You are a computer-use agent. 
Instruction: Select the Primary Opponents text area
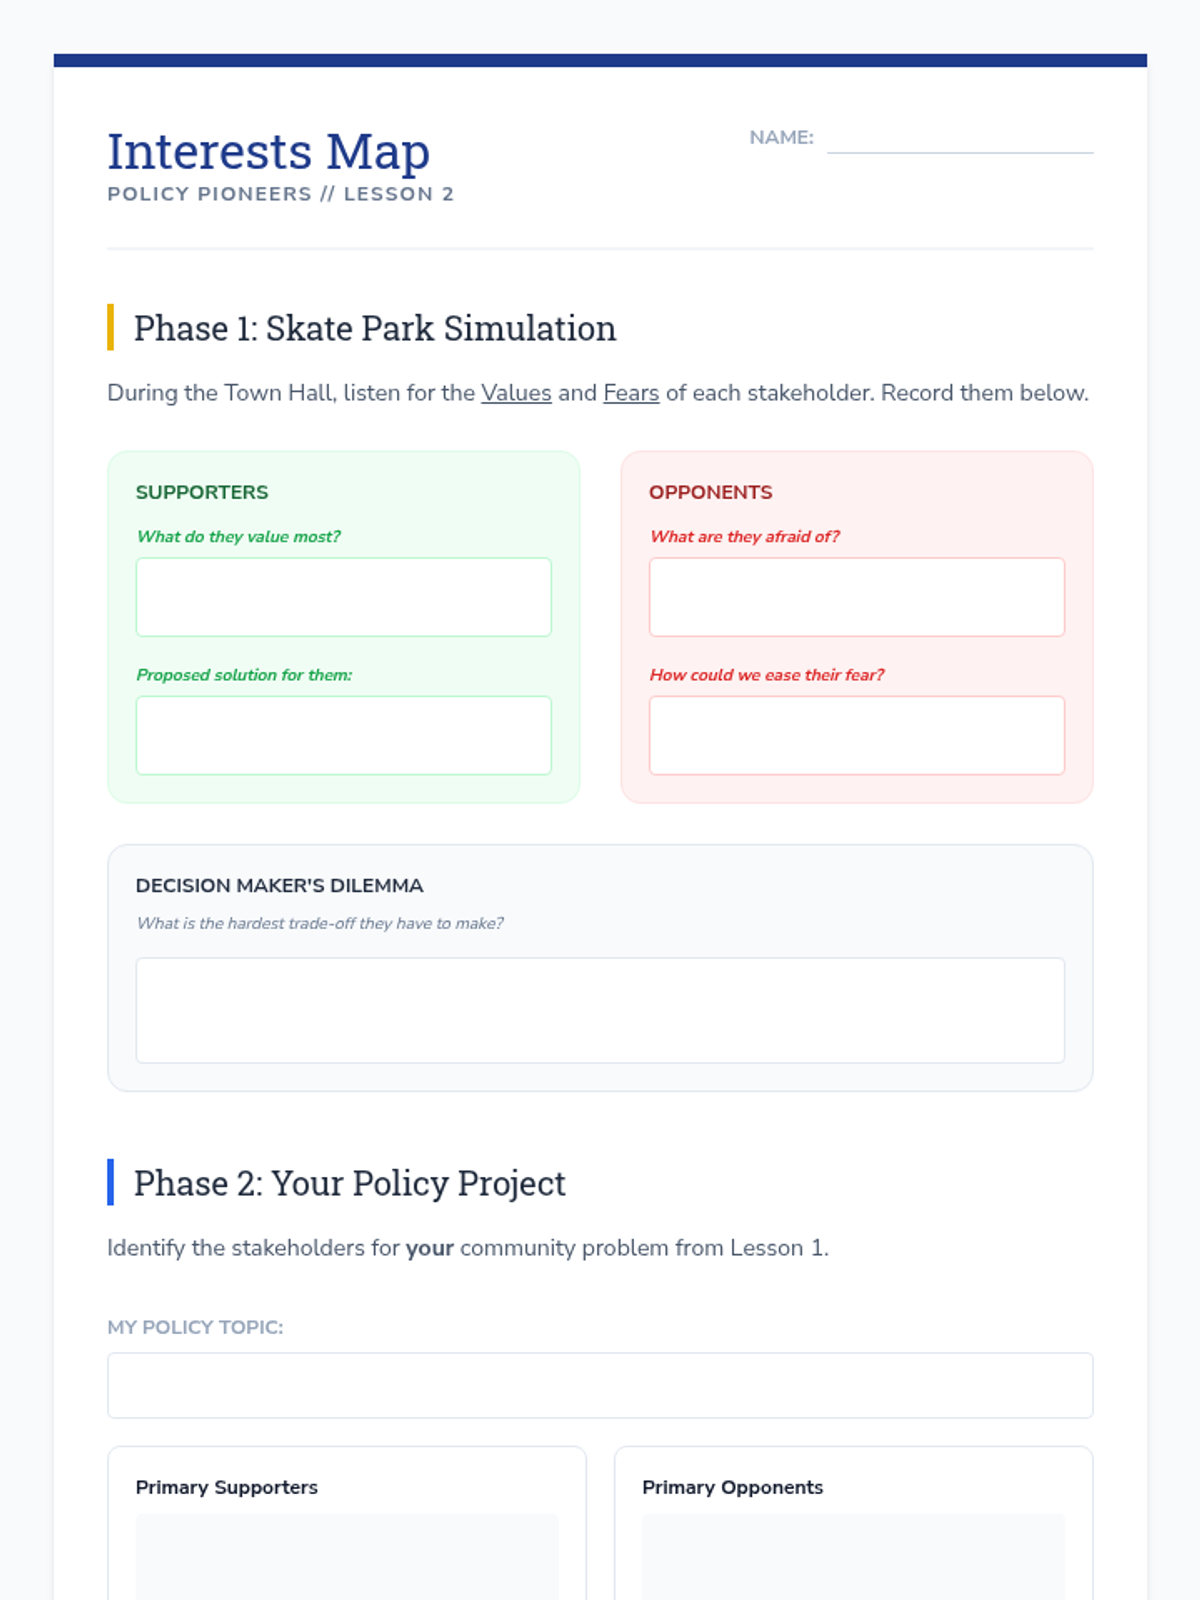click(854, 1557)
